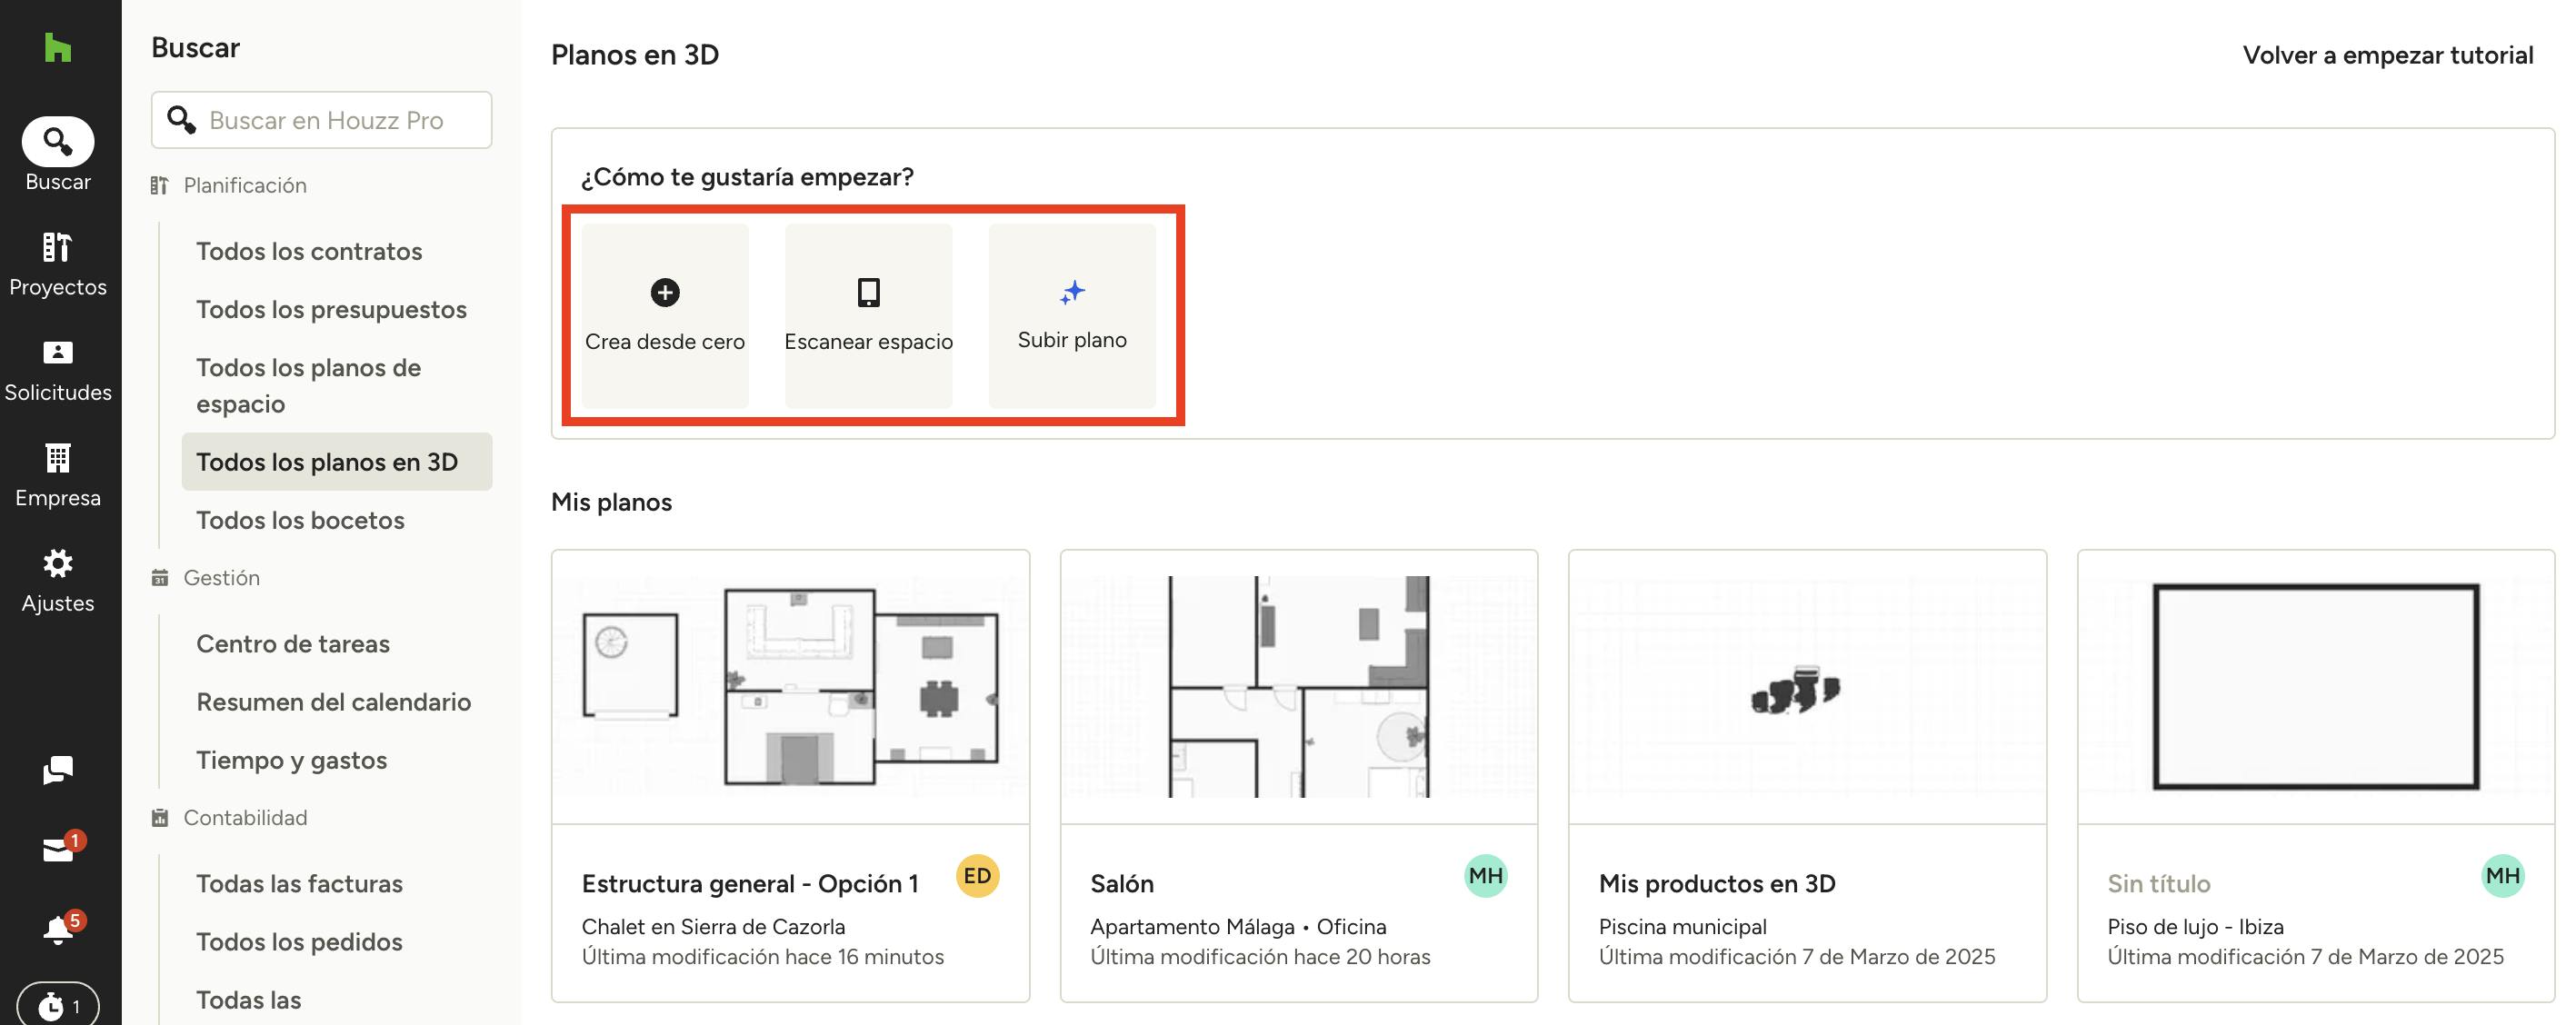Click the timer button in sidebar
The height and width of the screenshot is (1025, 2576).
57,1005
